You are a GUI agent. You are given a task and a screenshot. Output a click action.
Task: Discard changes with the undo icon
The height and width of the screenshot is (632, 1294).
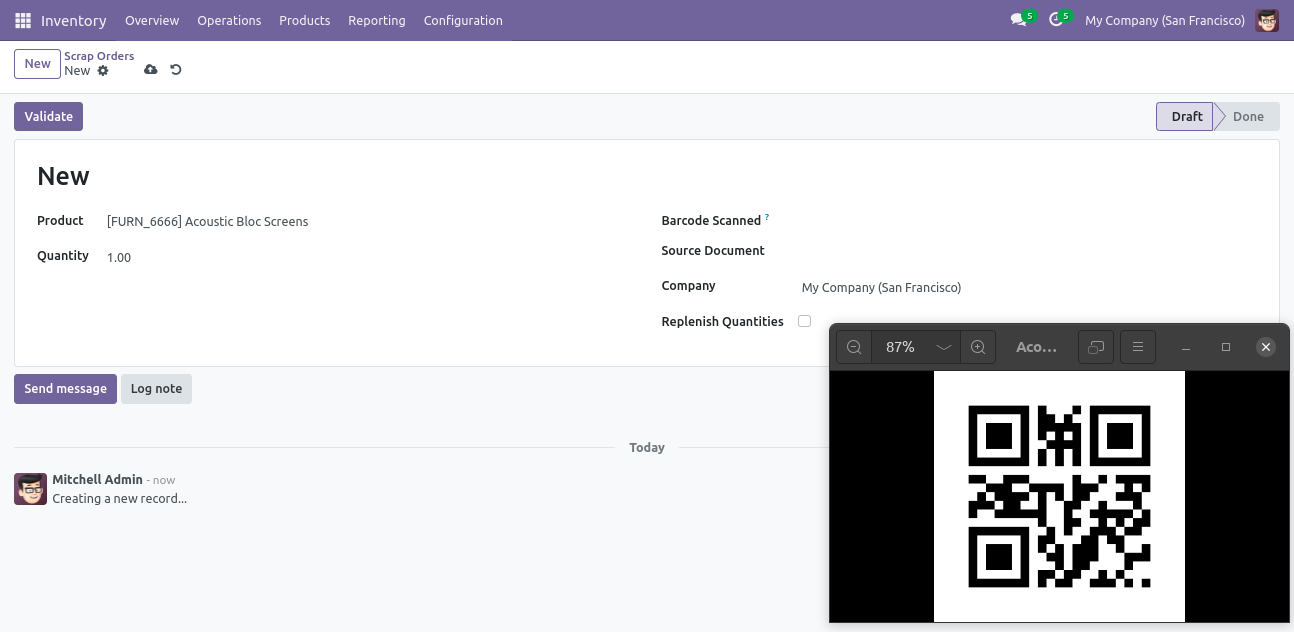tap(176, 70)
